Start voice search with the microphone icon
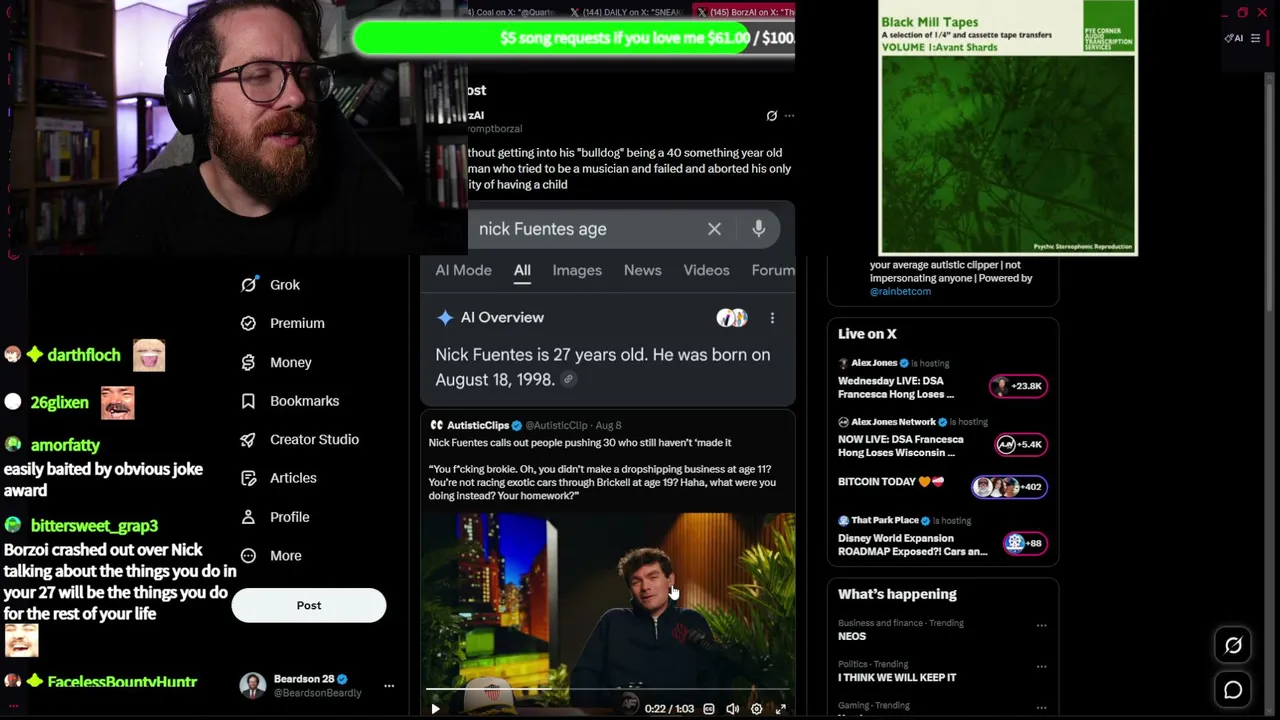 [759, 229]
